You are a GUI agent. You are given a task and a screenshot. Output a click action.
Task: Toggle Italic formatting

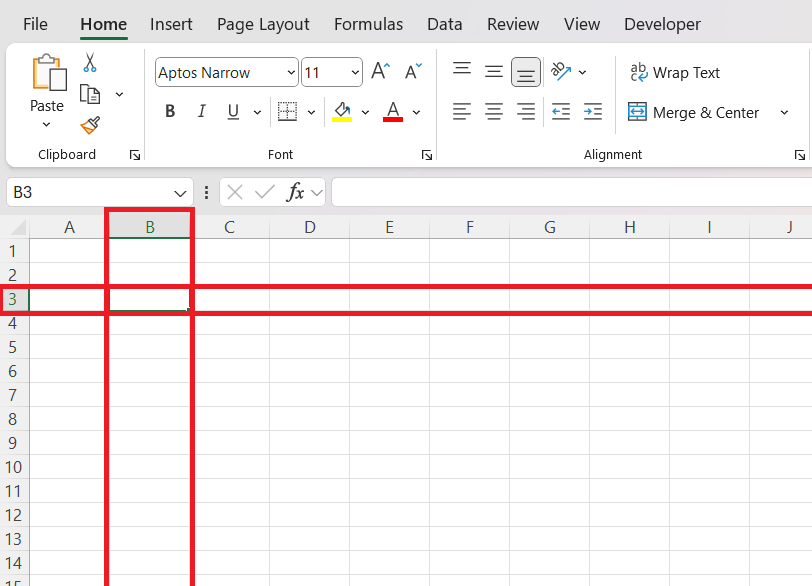[201, 111]
